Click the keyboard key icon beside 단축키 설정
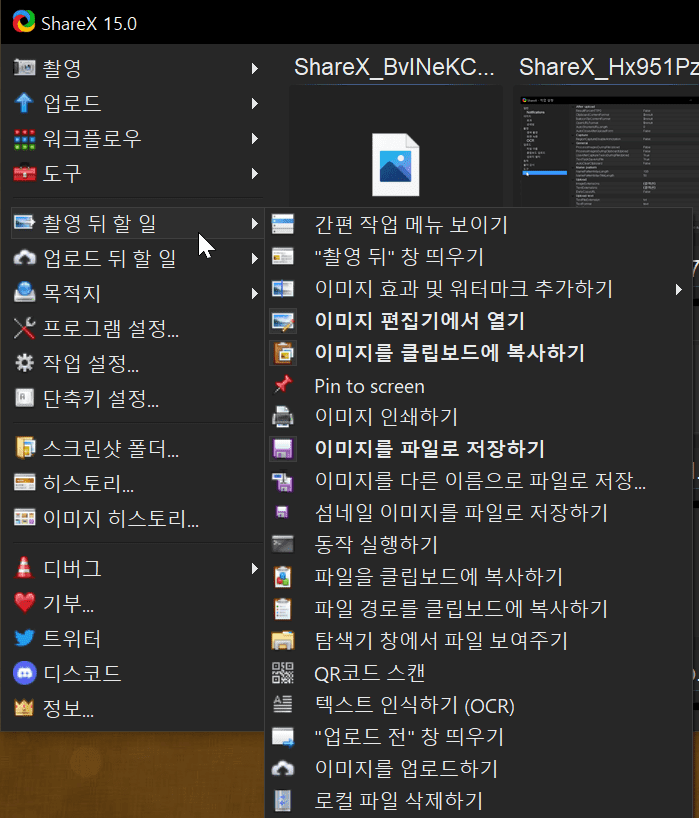 [24, 398]
